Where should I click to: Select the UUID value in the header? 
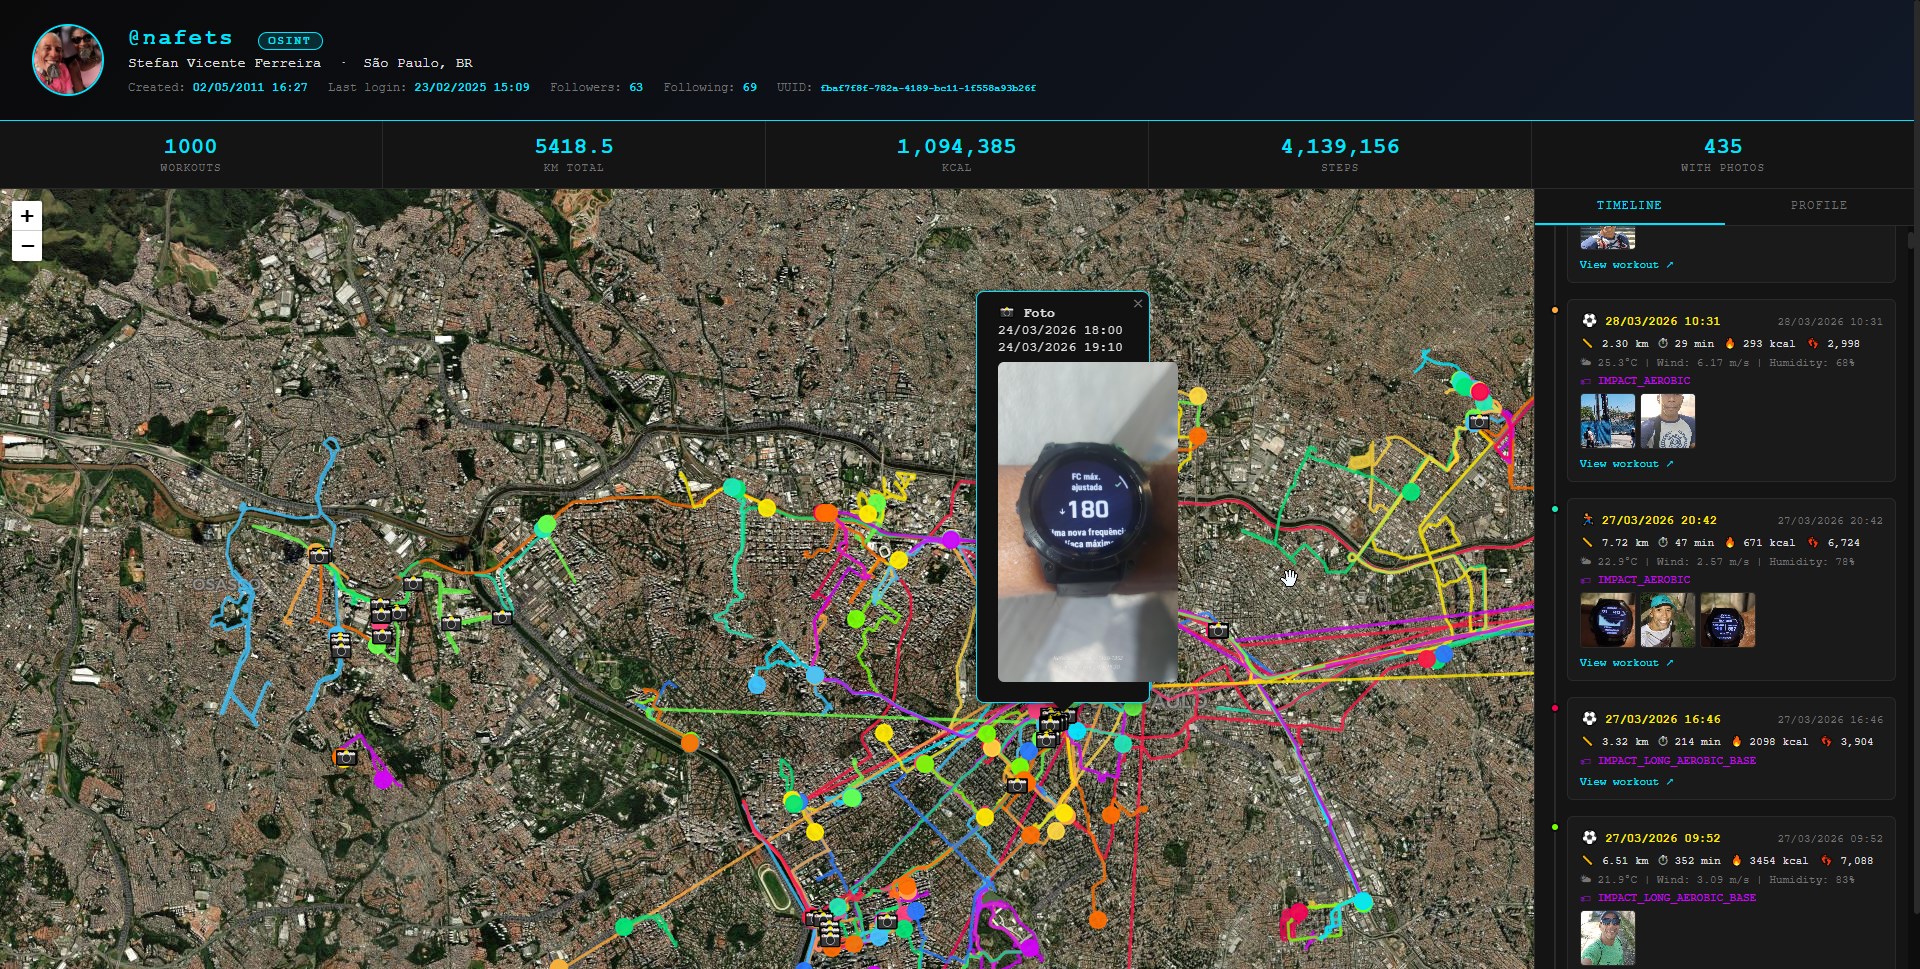click(x=928, y=88)
